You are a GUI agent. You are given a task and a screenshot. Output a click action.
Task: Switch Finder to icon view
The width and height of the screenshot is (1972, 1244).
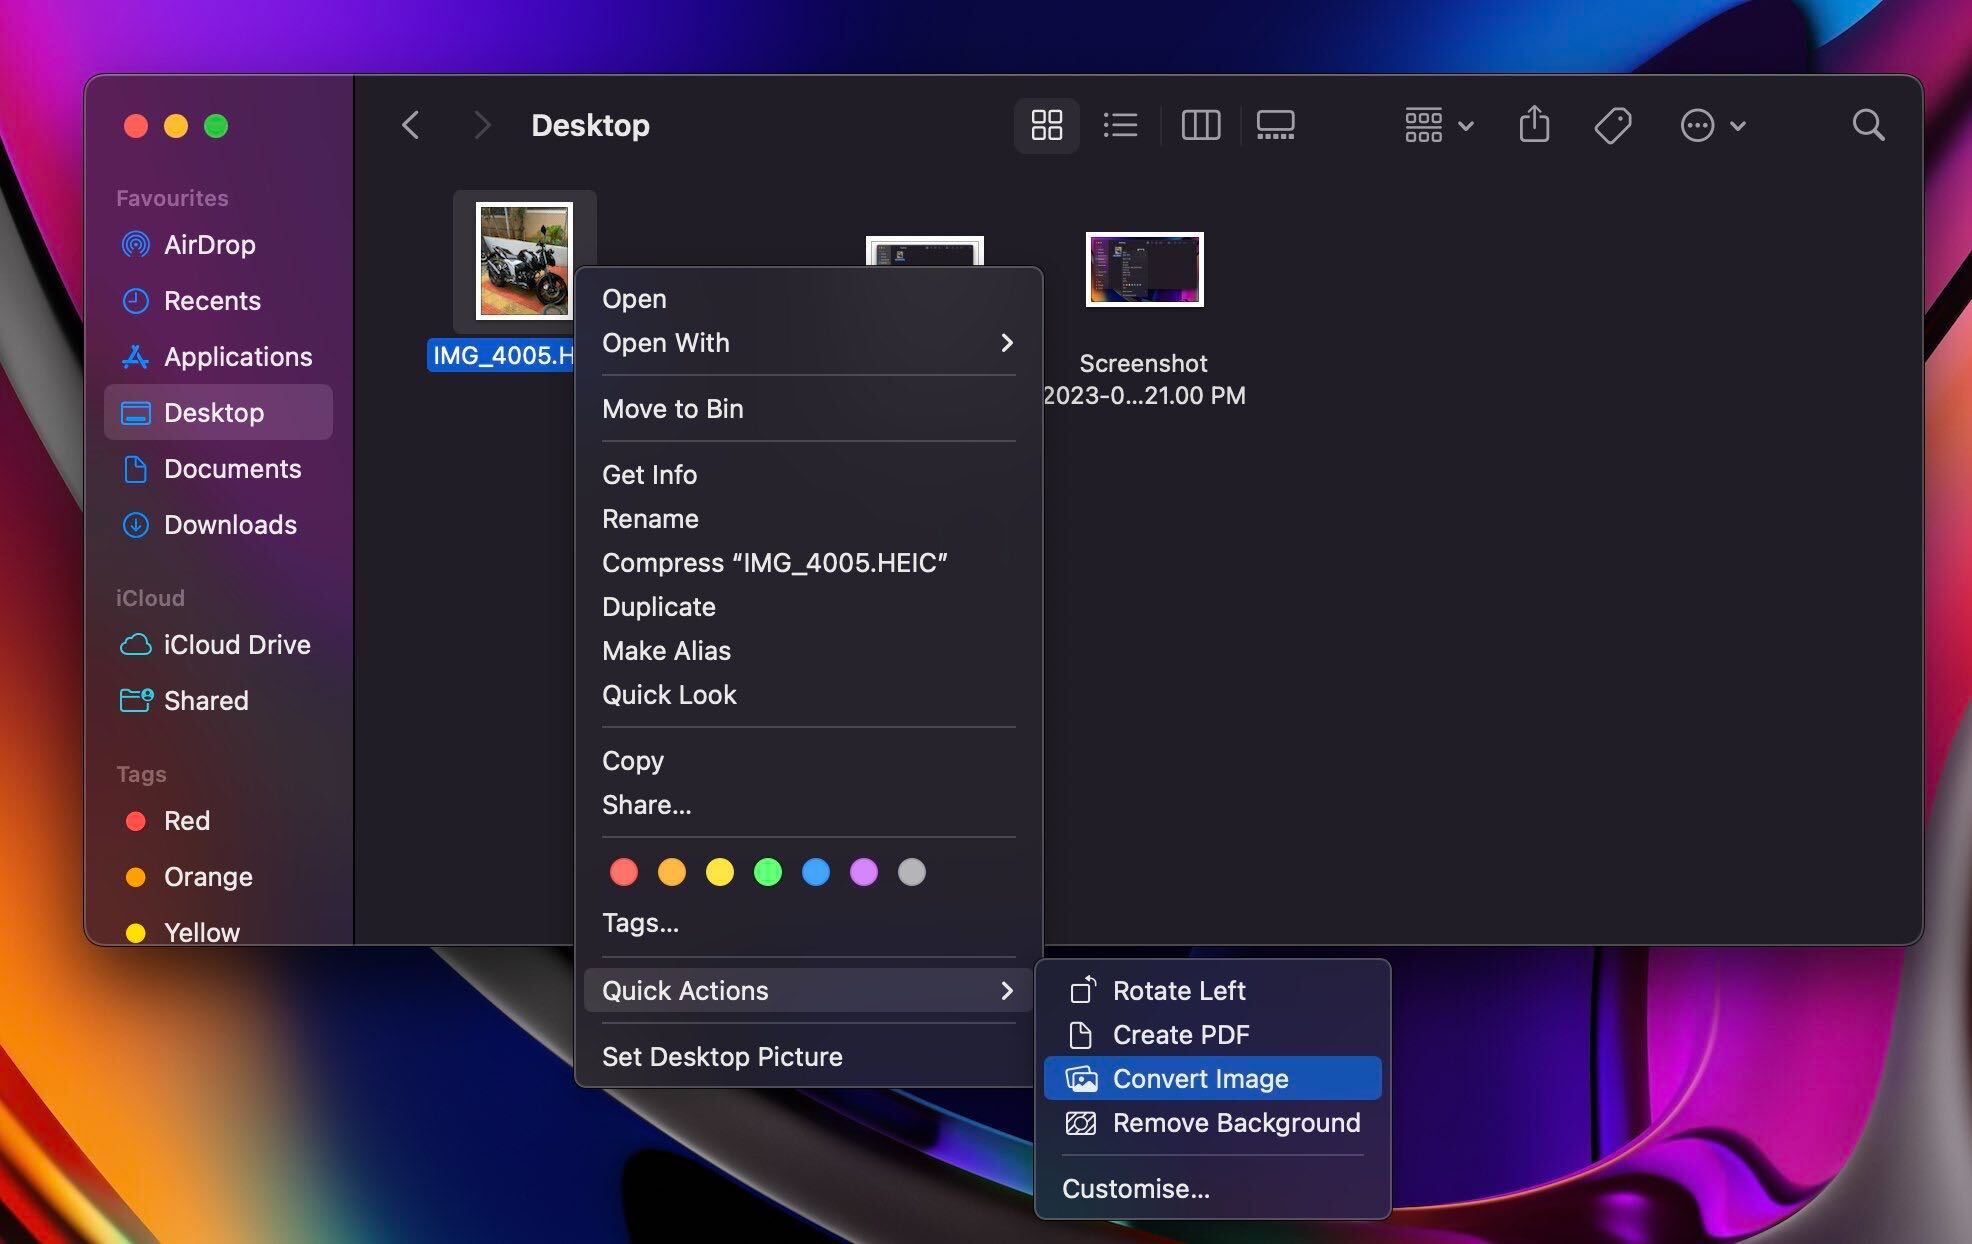pyautogui.click(x=1046, y=125)
